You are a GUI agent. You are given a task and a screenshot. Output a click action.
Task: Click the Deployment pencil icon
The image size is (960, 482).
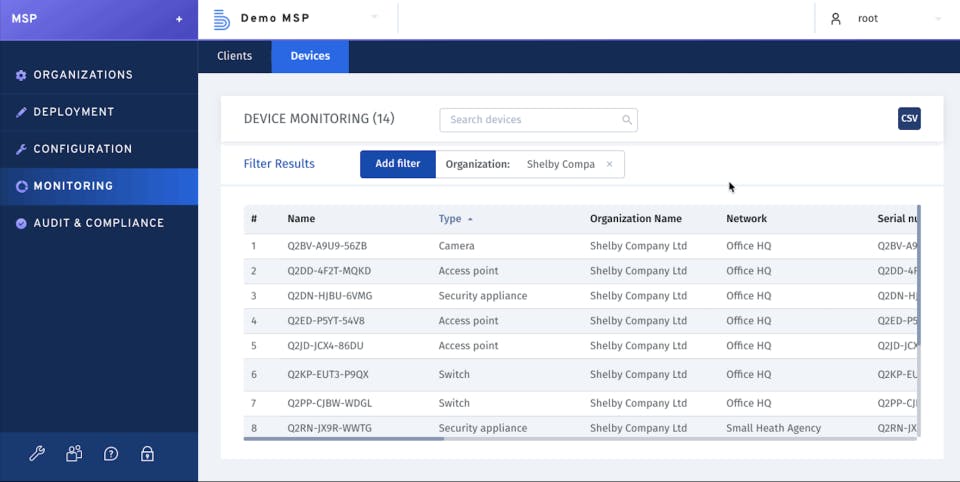click(21, 112)
